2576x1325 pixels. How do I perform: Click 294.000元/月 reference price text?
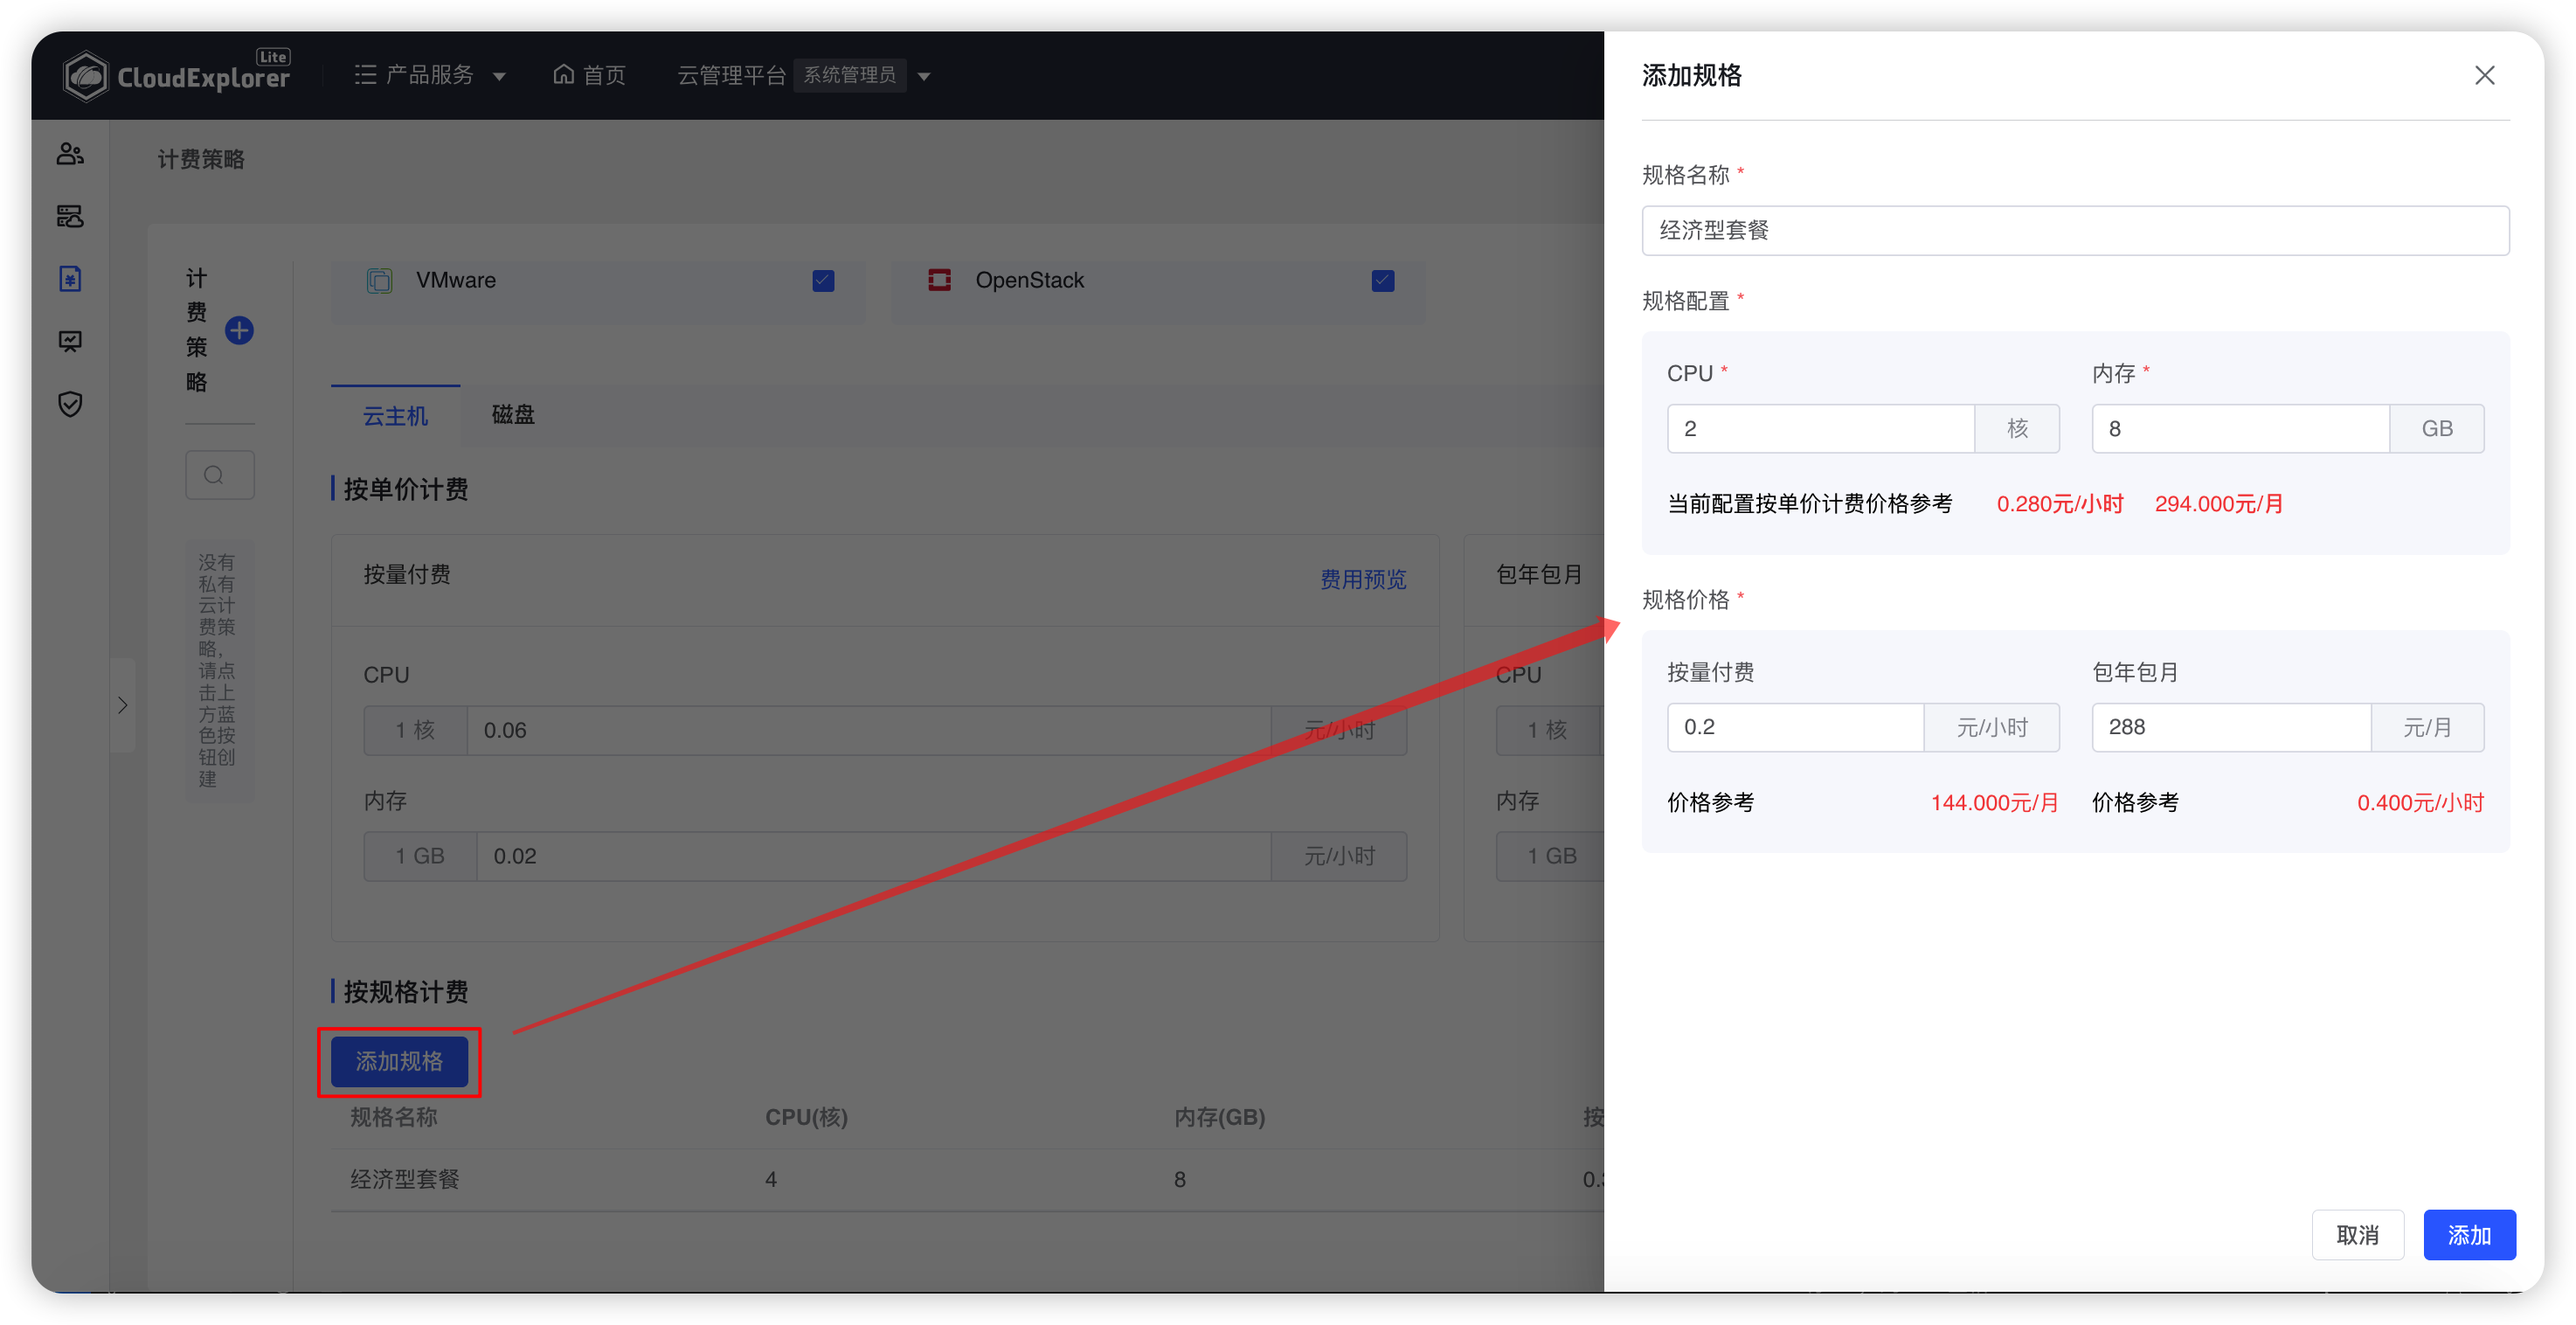[x=2218, y=503]
